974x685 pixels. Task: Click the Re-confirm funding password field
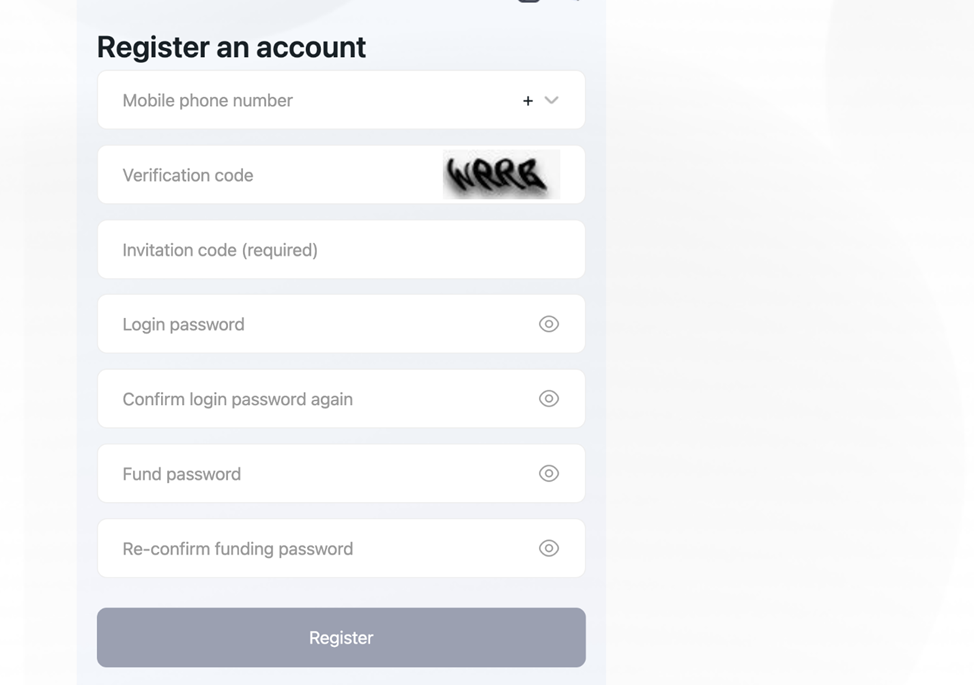[x=320, y=548]
